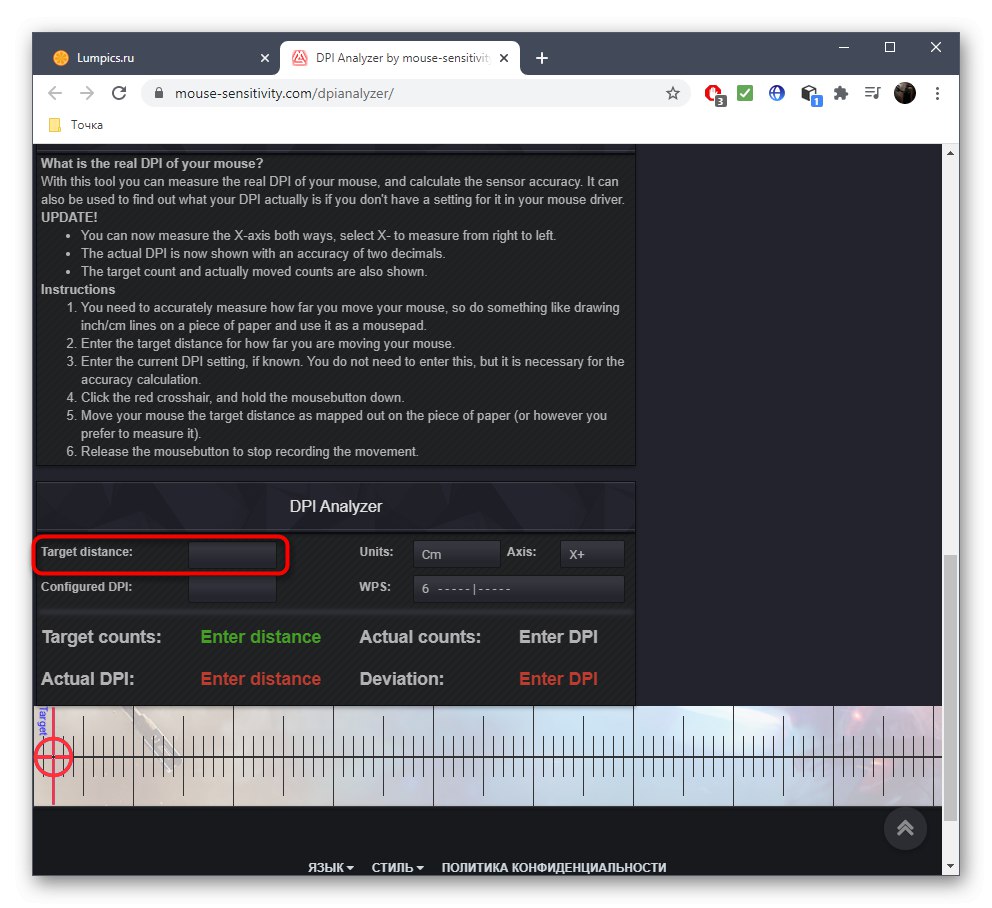Viewport: 992px width, 908px height.
Task: Click the red crosshair target
Action: point(53,756)
